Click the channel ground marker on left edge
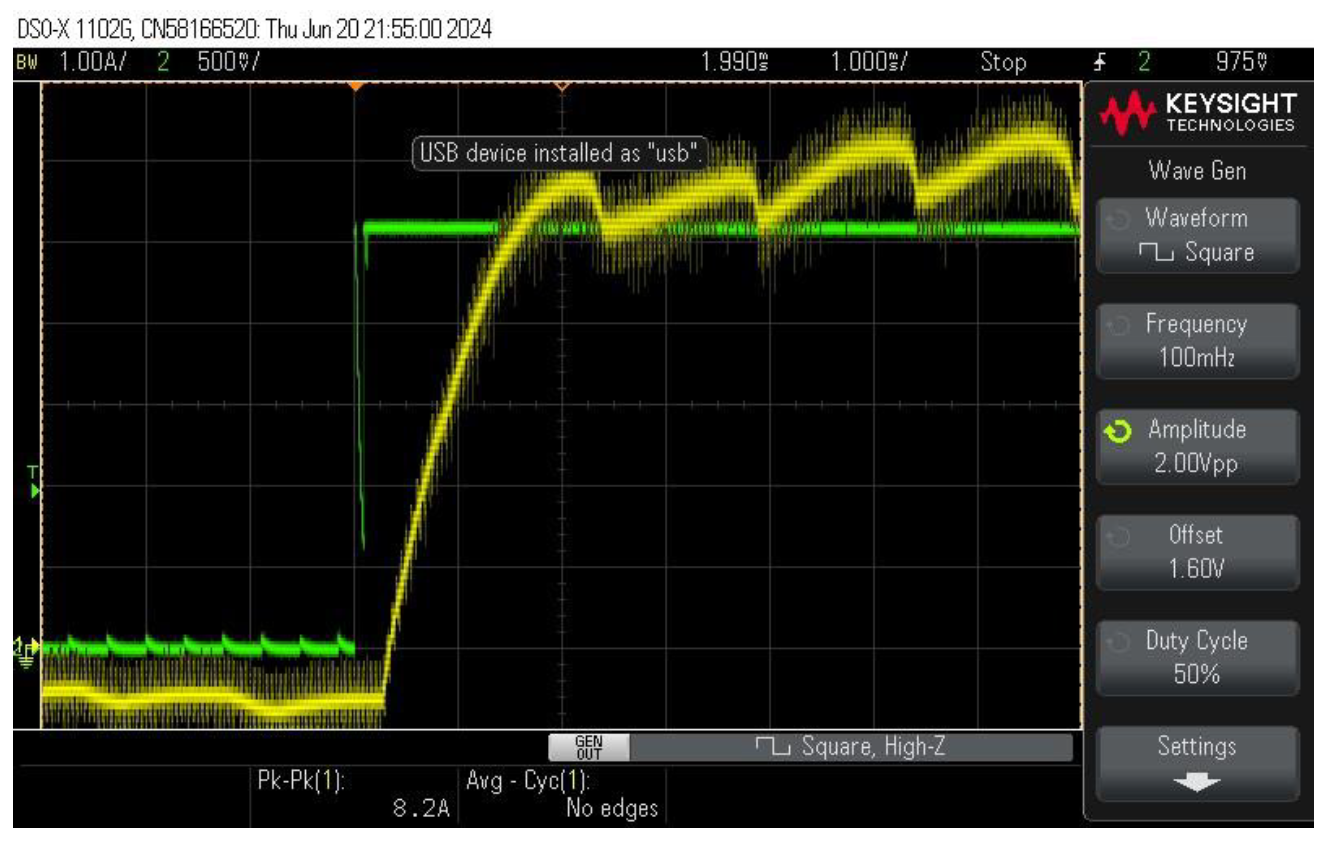 point(25,648)
